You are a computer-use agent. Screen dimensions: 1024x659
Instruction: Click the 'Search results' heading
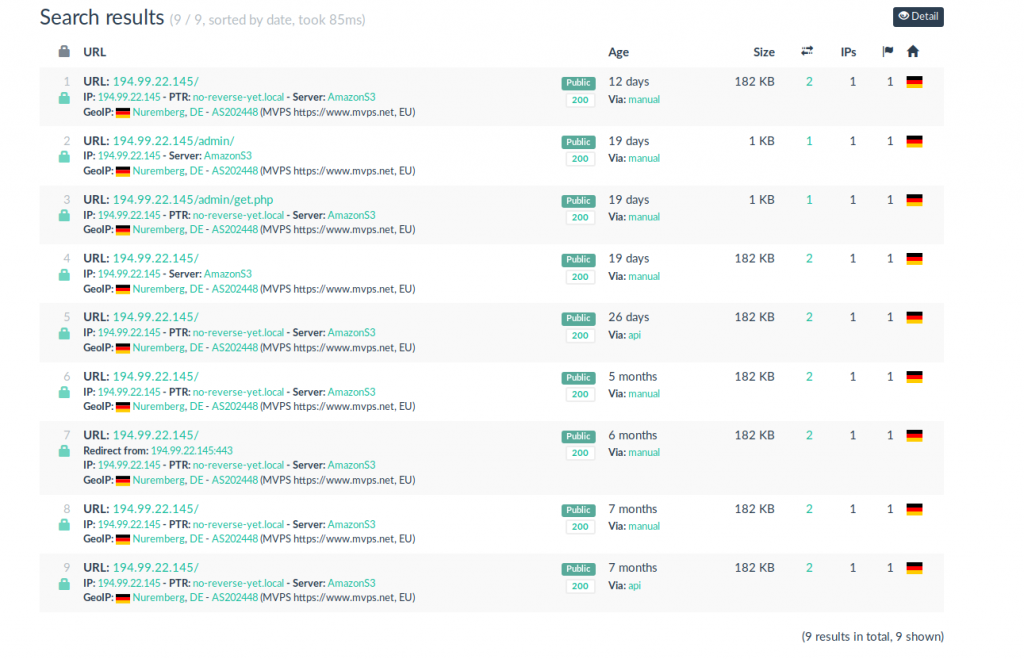pyautogui.click(x=102, y=18)
